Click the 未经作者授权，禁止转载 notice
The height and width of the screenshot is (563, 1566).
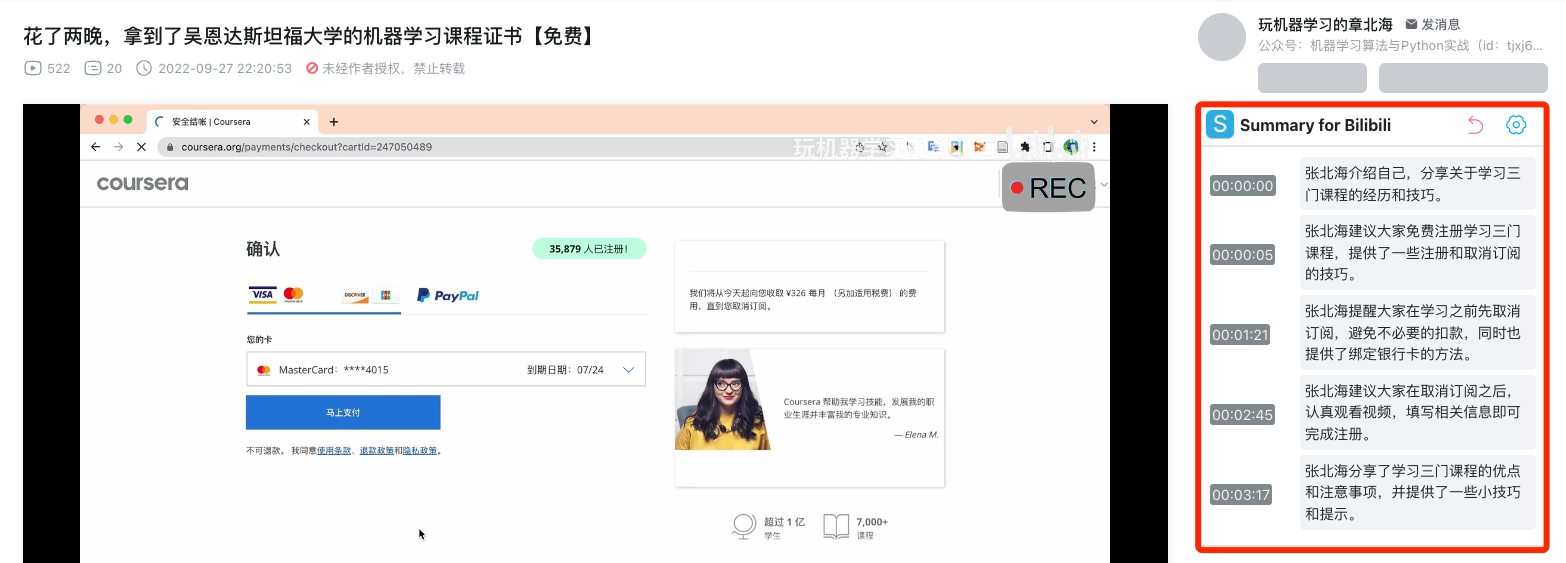click(x=393, y=68)
